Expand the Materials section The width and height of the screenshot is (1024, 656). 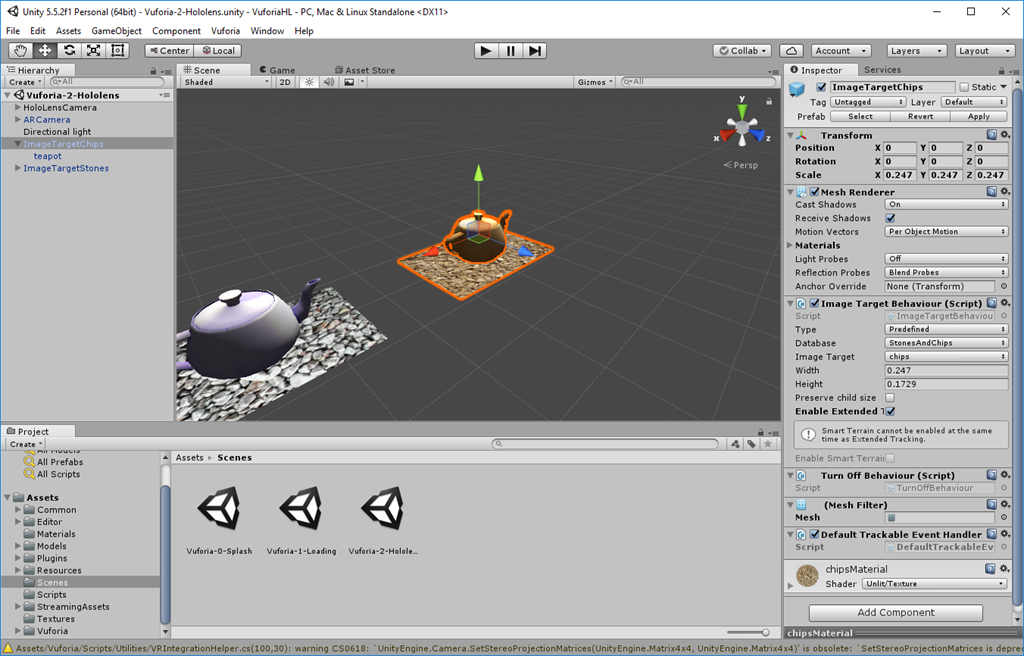click(x=790, y=245)
